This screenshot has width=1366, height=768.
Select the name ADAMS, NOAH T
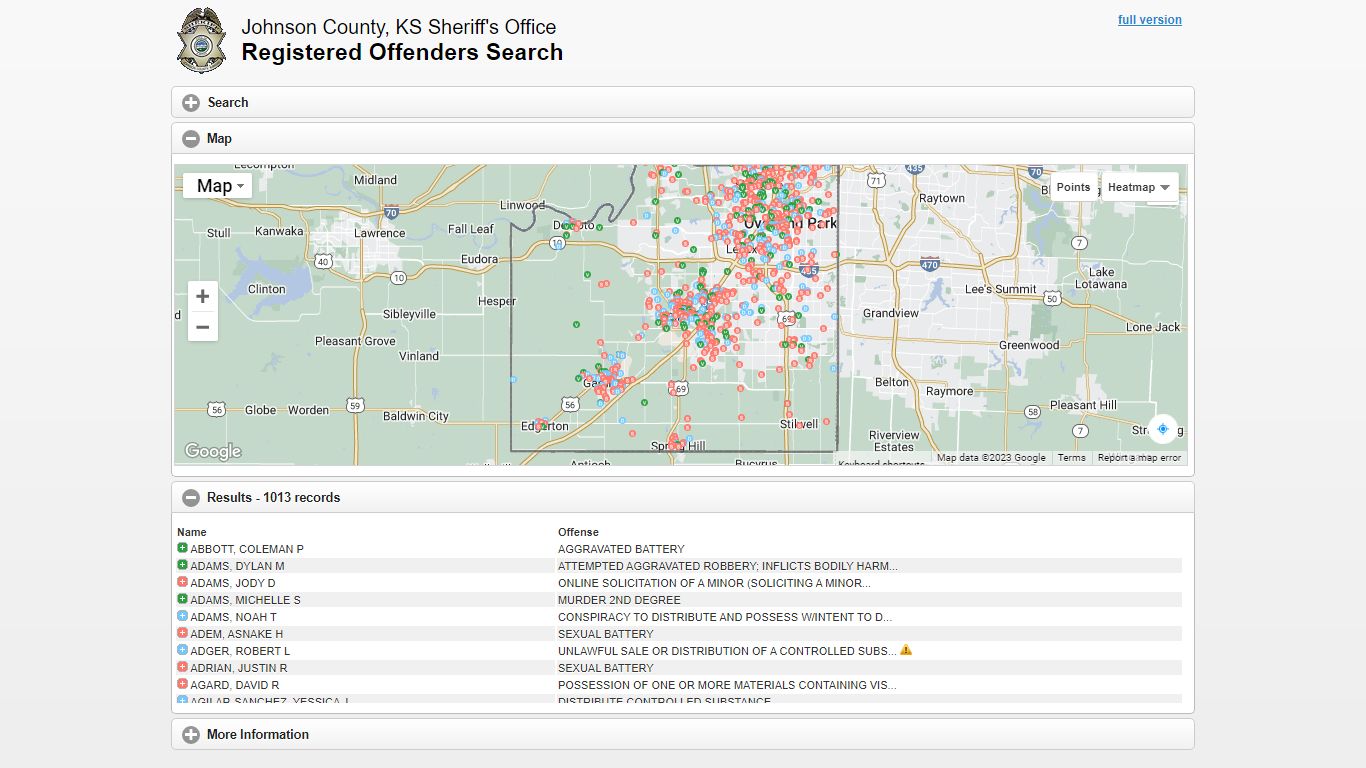[x=234, y=617]
